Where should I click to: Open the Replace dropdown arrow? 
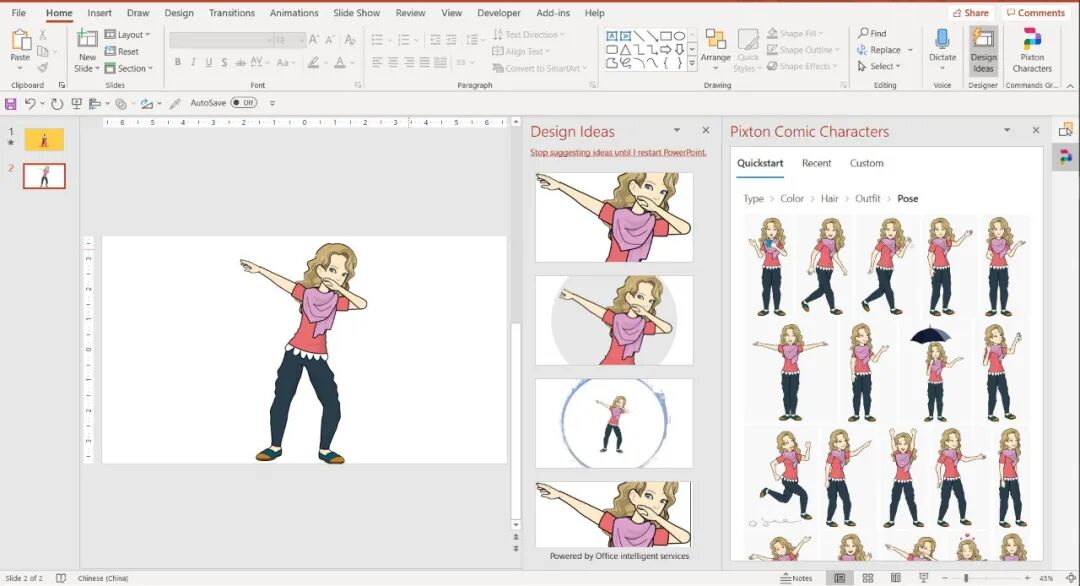pos(910,50)
